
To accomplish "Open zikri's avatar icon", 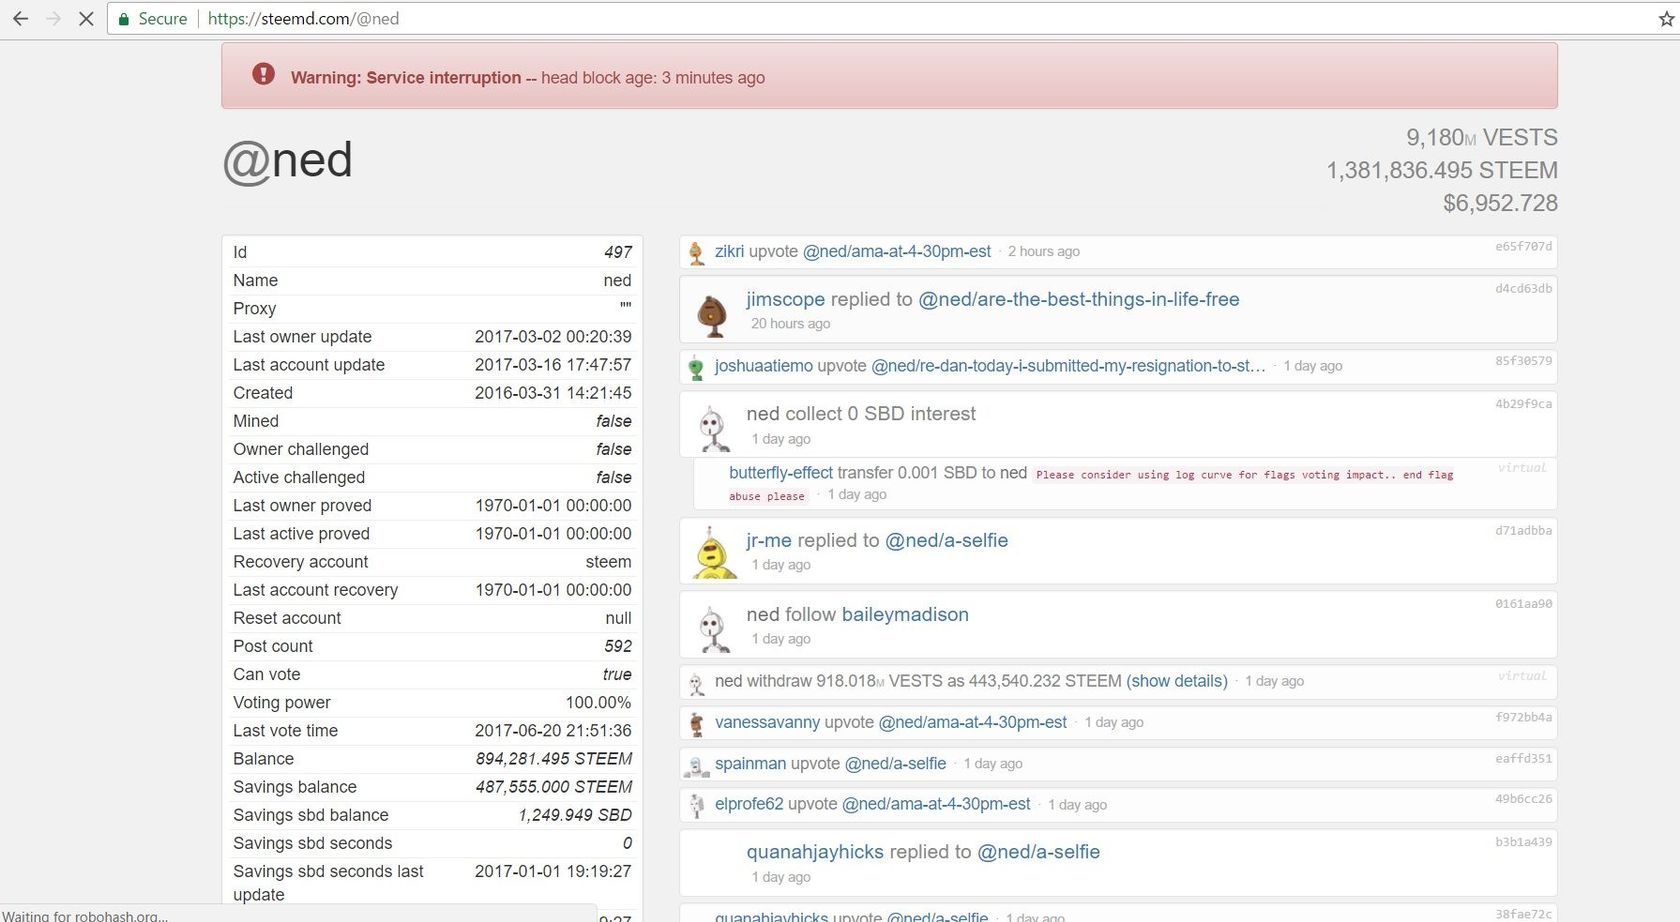I will click(697, 253).
